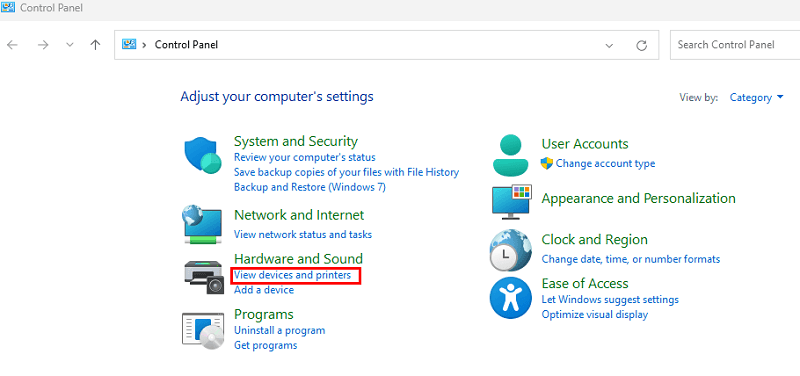The image size is (800, 376).
Task: Refresh the Control Panel view
Action: point(641,45)
